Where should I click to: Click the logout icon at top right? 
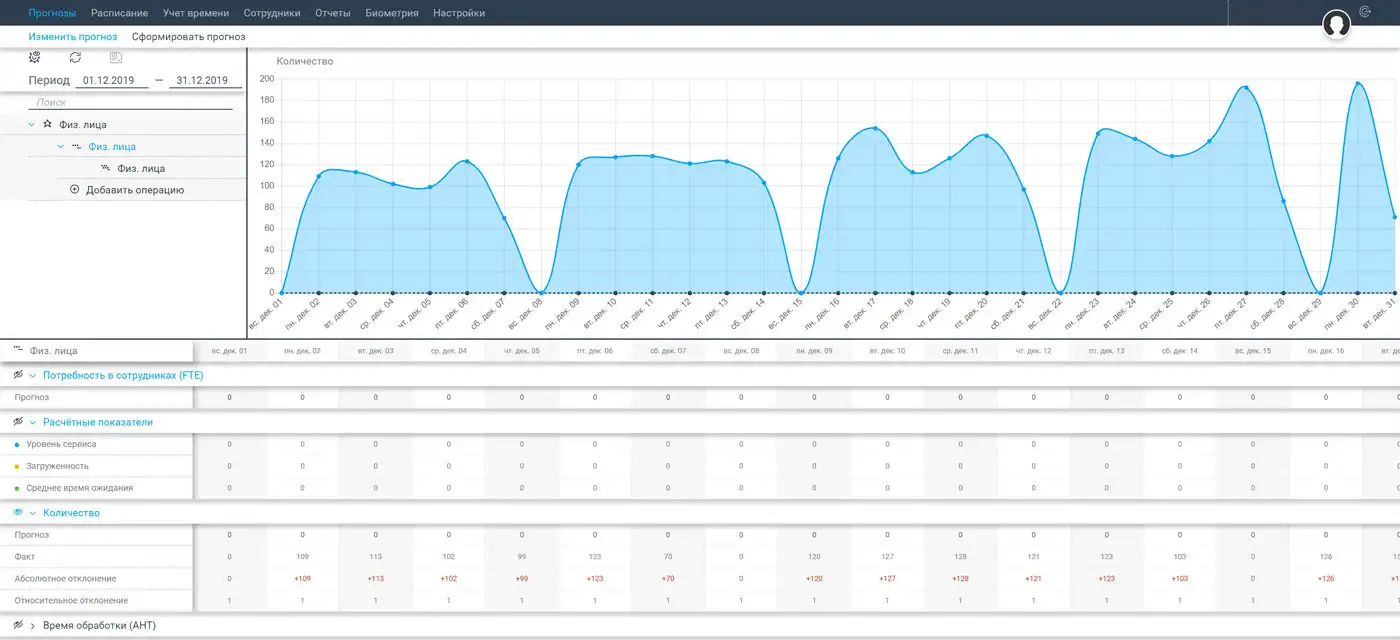point(1366,12)
